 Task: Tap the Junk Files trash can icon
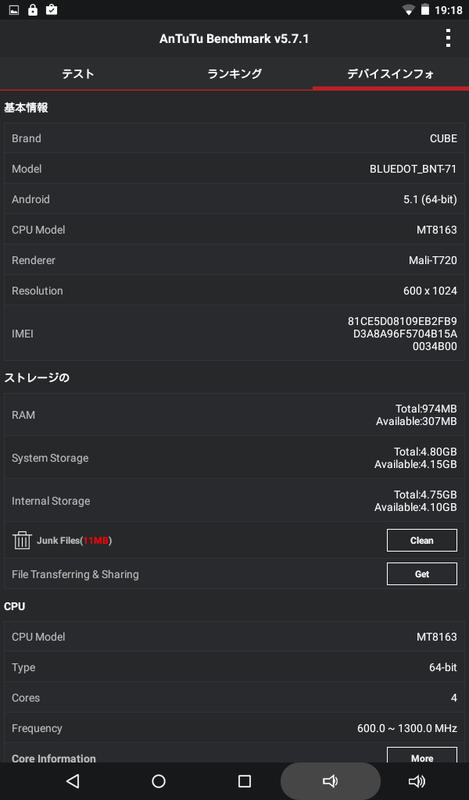click(22, 540)
